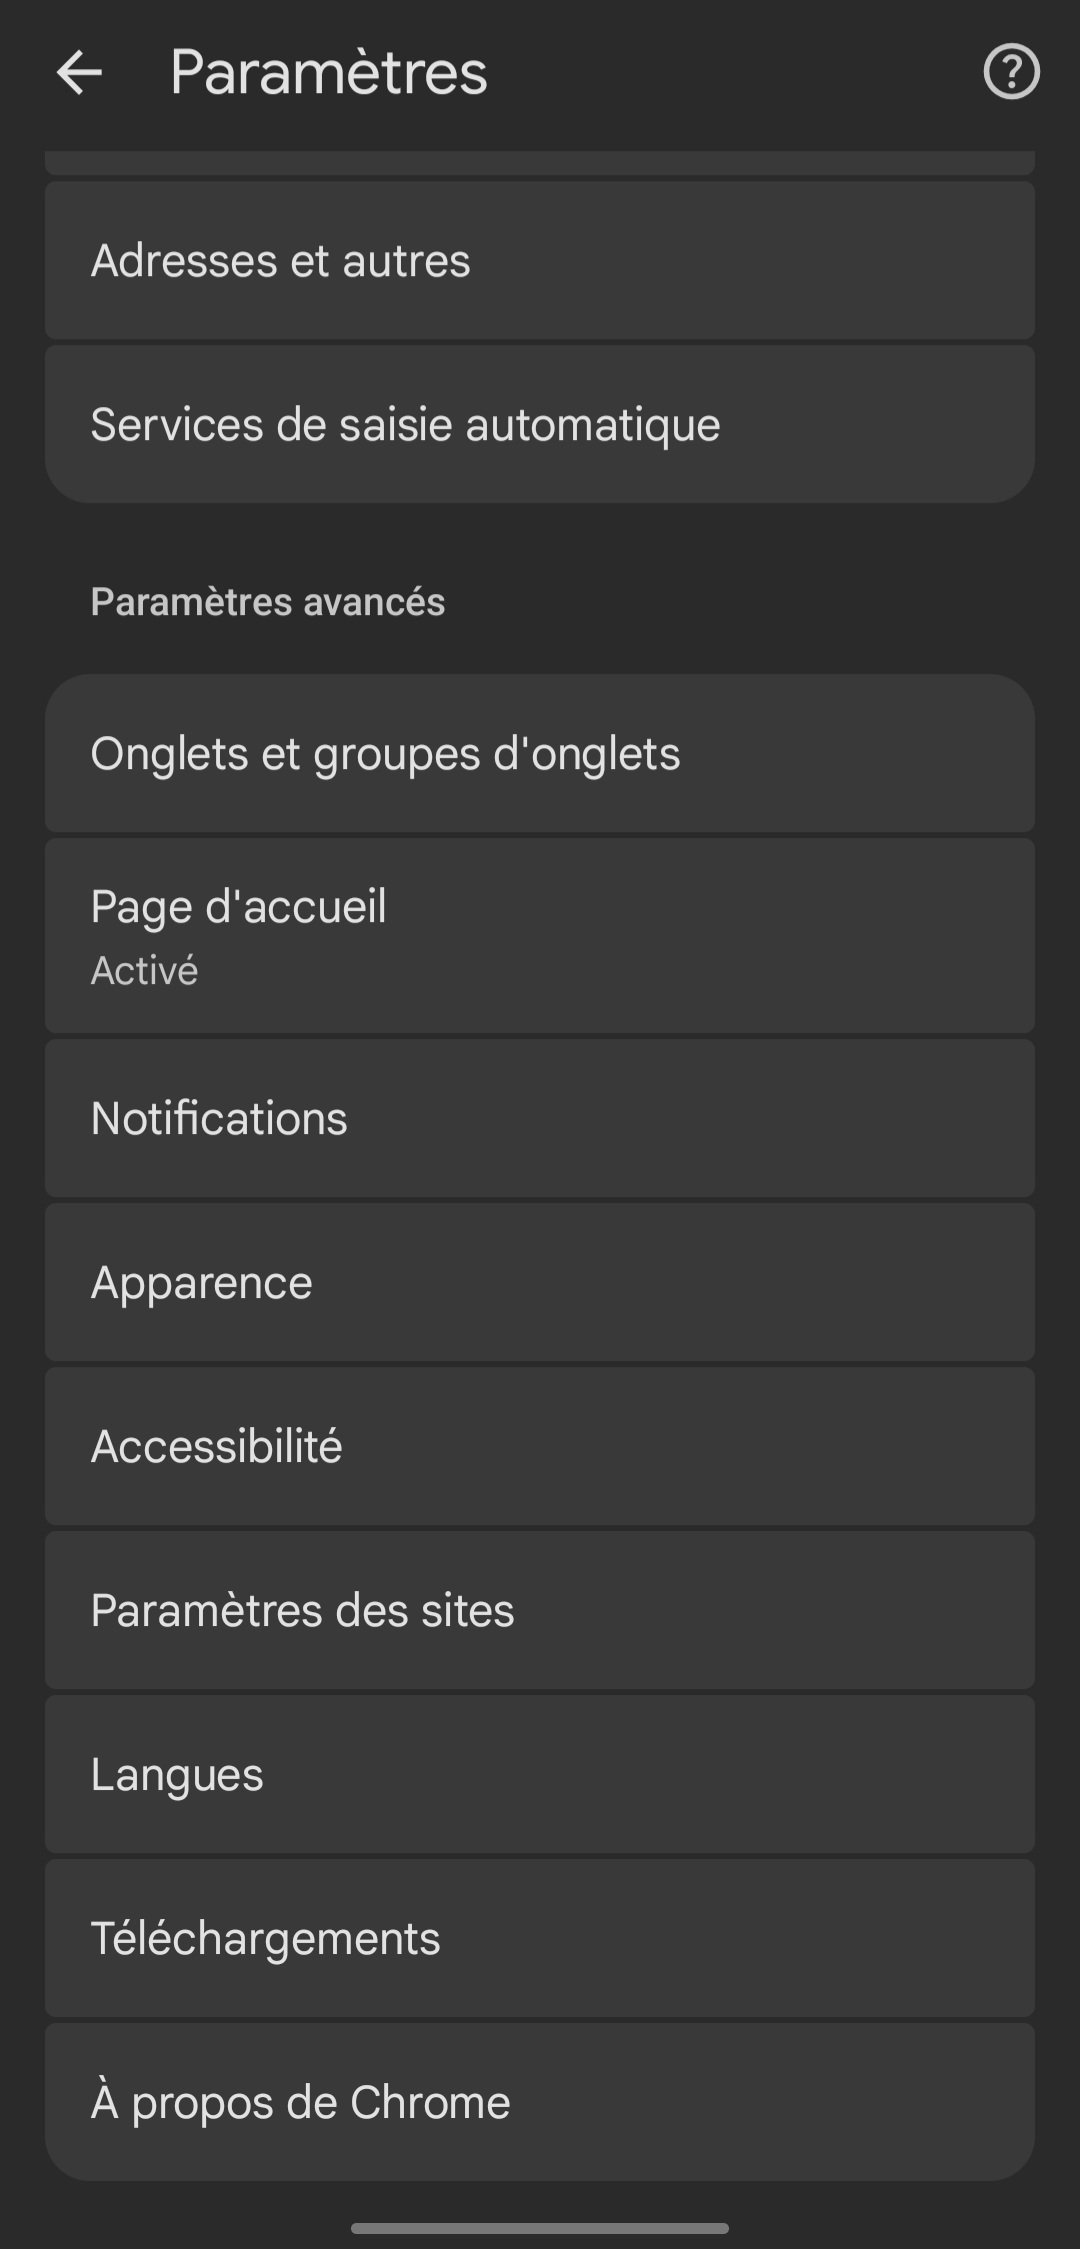This screenshot has height=2249, width=1080.
Task: Open Téléchargements settings
Action: click(540, 1938)
